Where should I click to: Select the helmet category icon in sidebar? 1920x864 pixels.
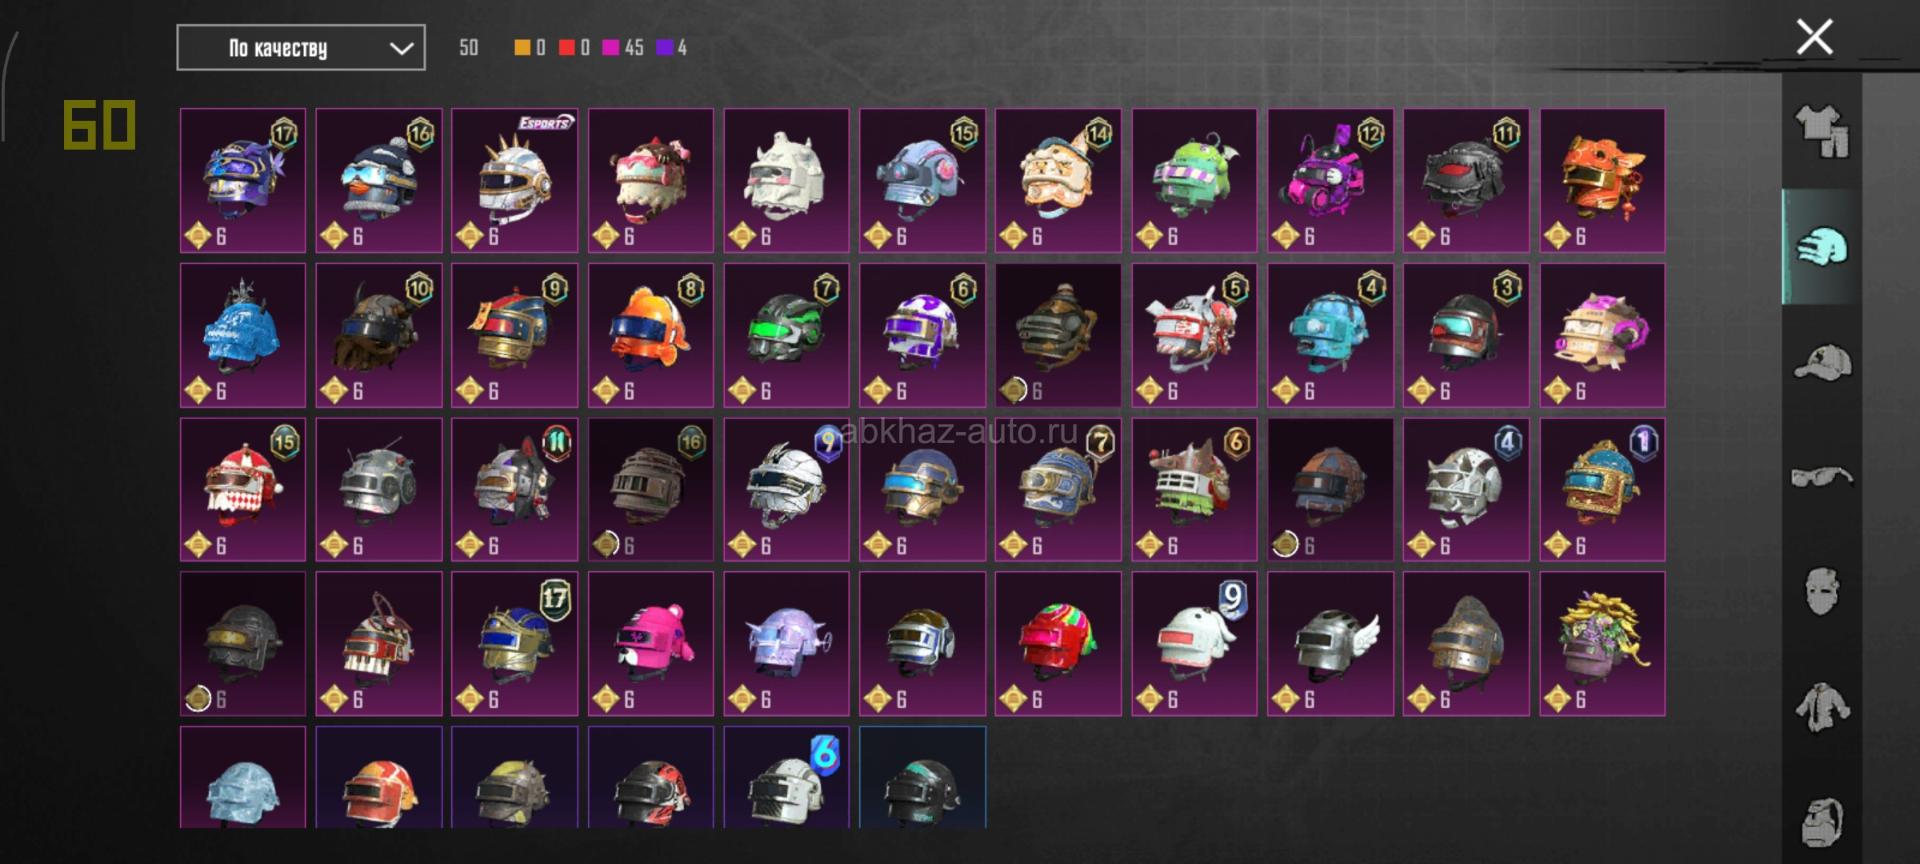coord(1822,246)
